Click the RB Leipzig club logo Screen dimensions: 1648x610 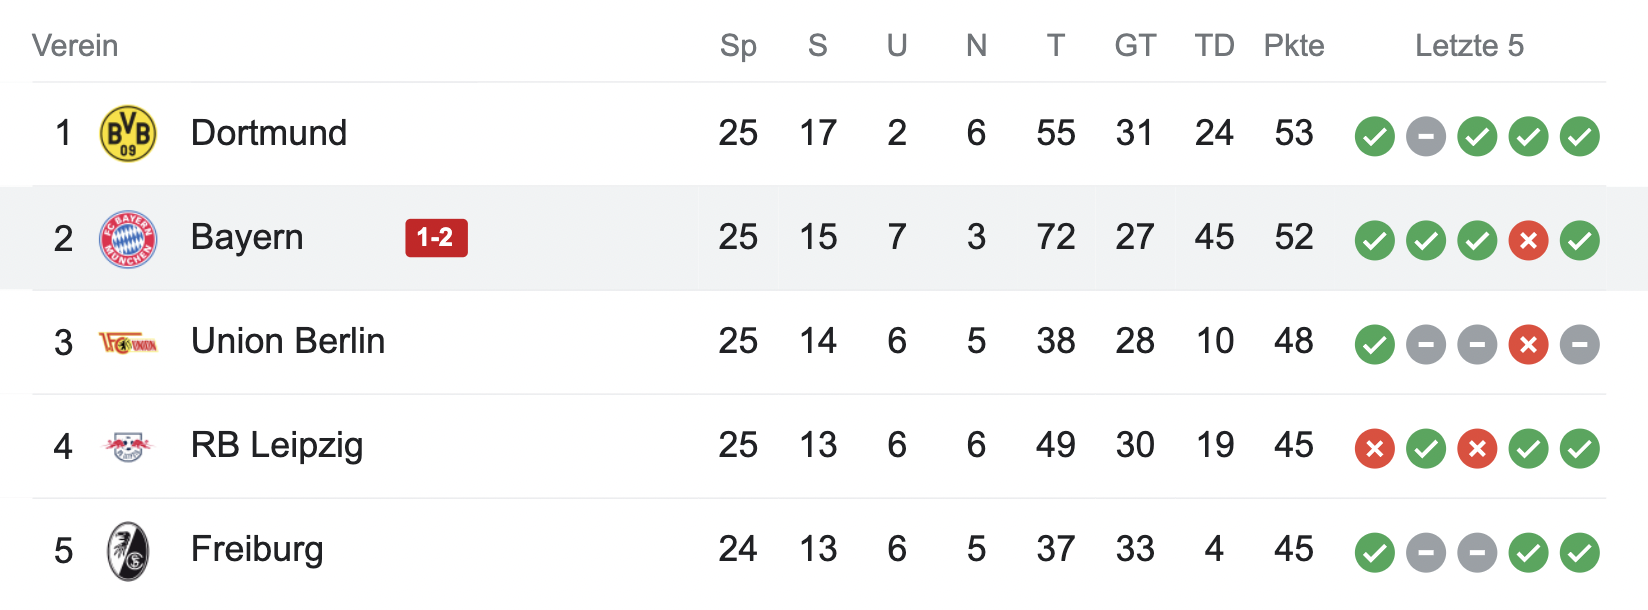(x=128, y=446)
